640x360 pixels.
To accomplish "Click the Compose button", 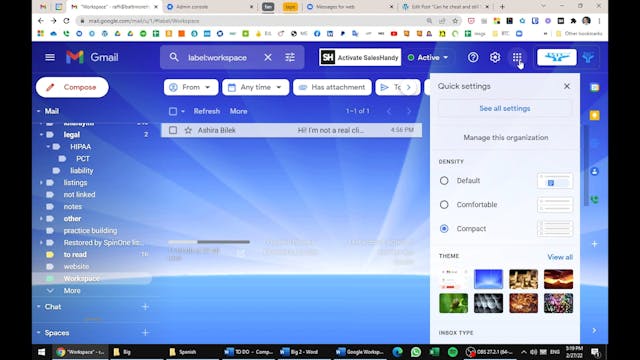I will pos(72,87).
